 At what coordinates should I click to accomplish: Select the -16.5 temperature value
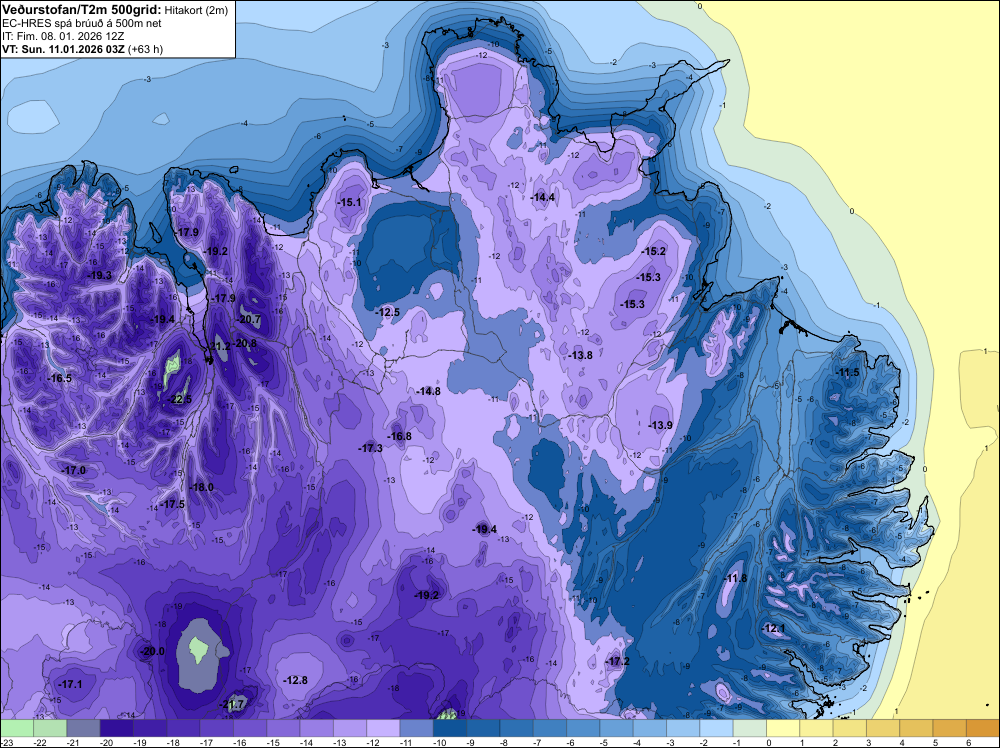(x=60, y=378)
